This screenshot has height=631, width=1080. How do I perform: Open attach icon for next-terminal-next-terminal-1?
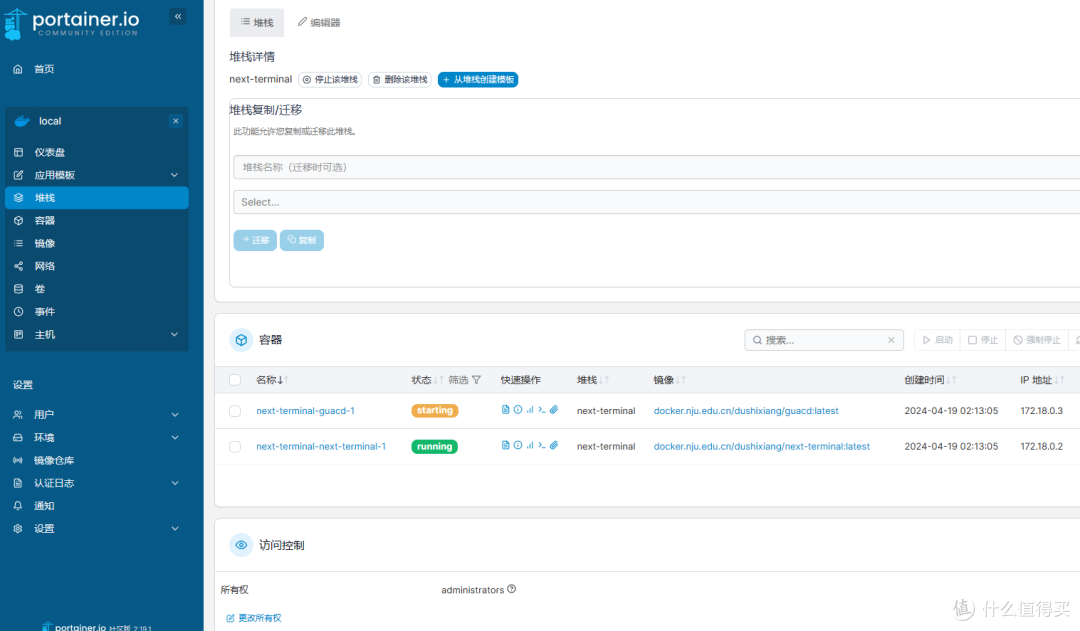click(554, 446)
